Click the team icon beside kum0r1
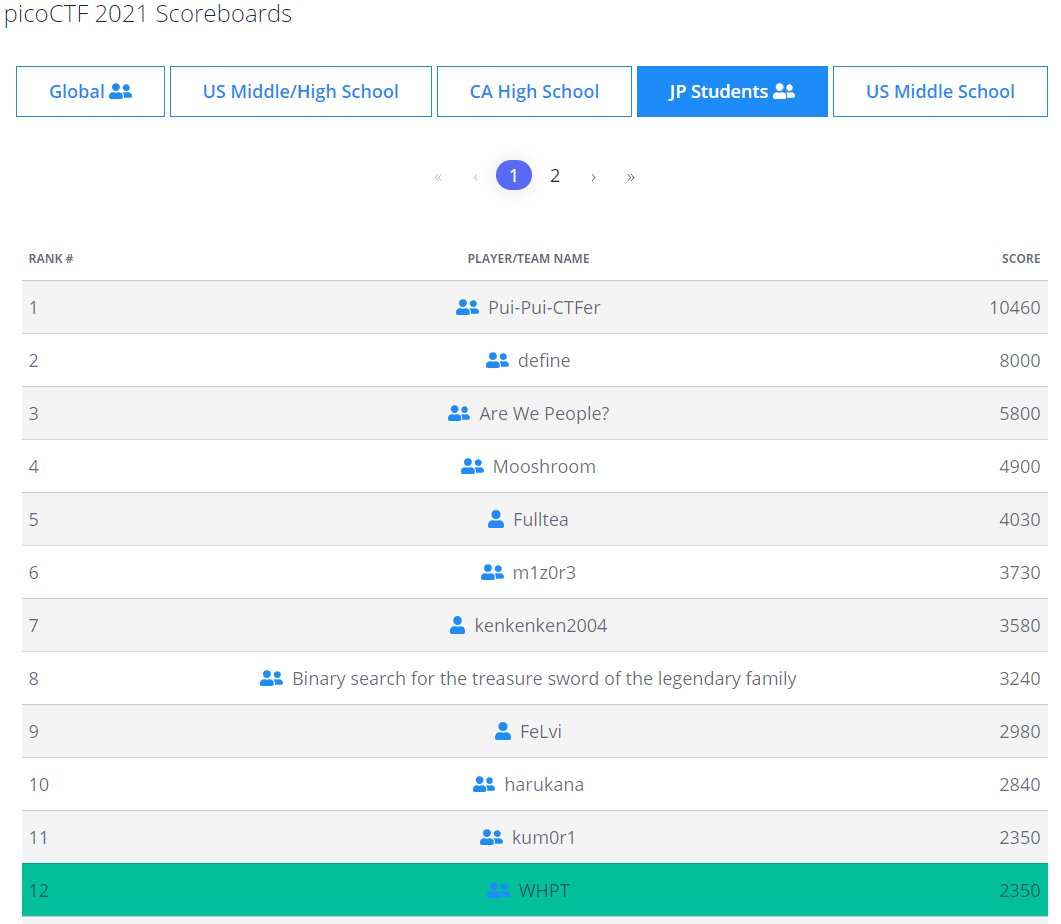1061x924 pixels. [491, 837]
